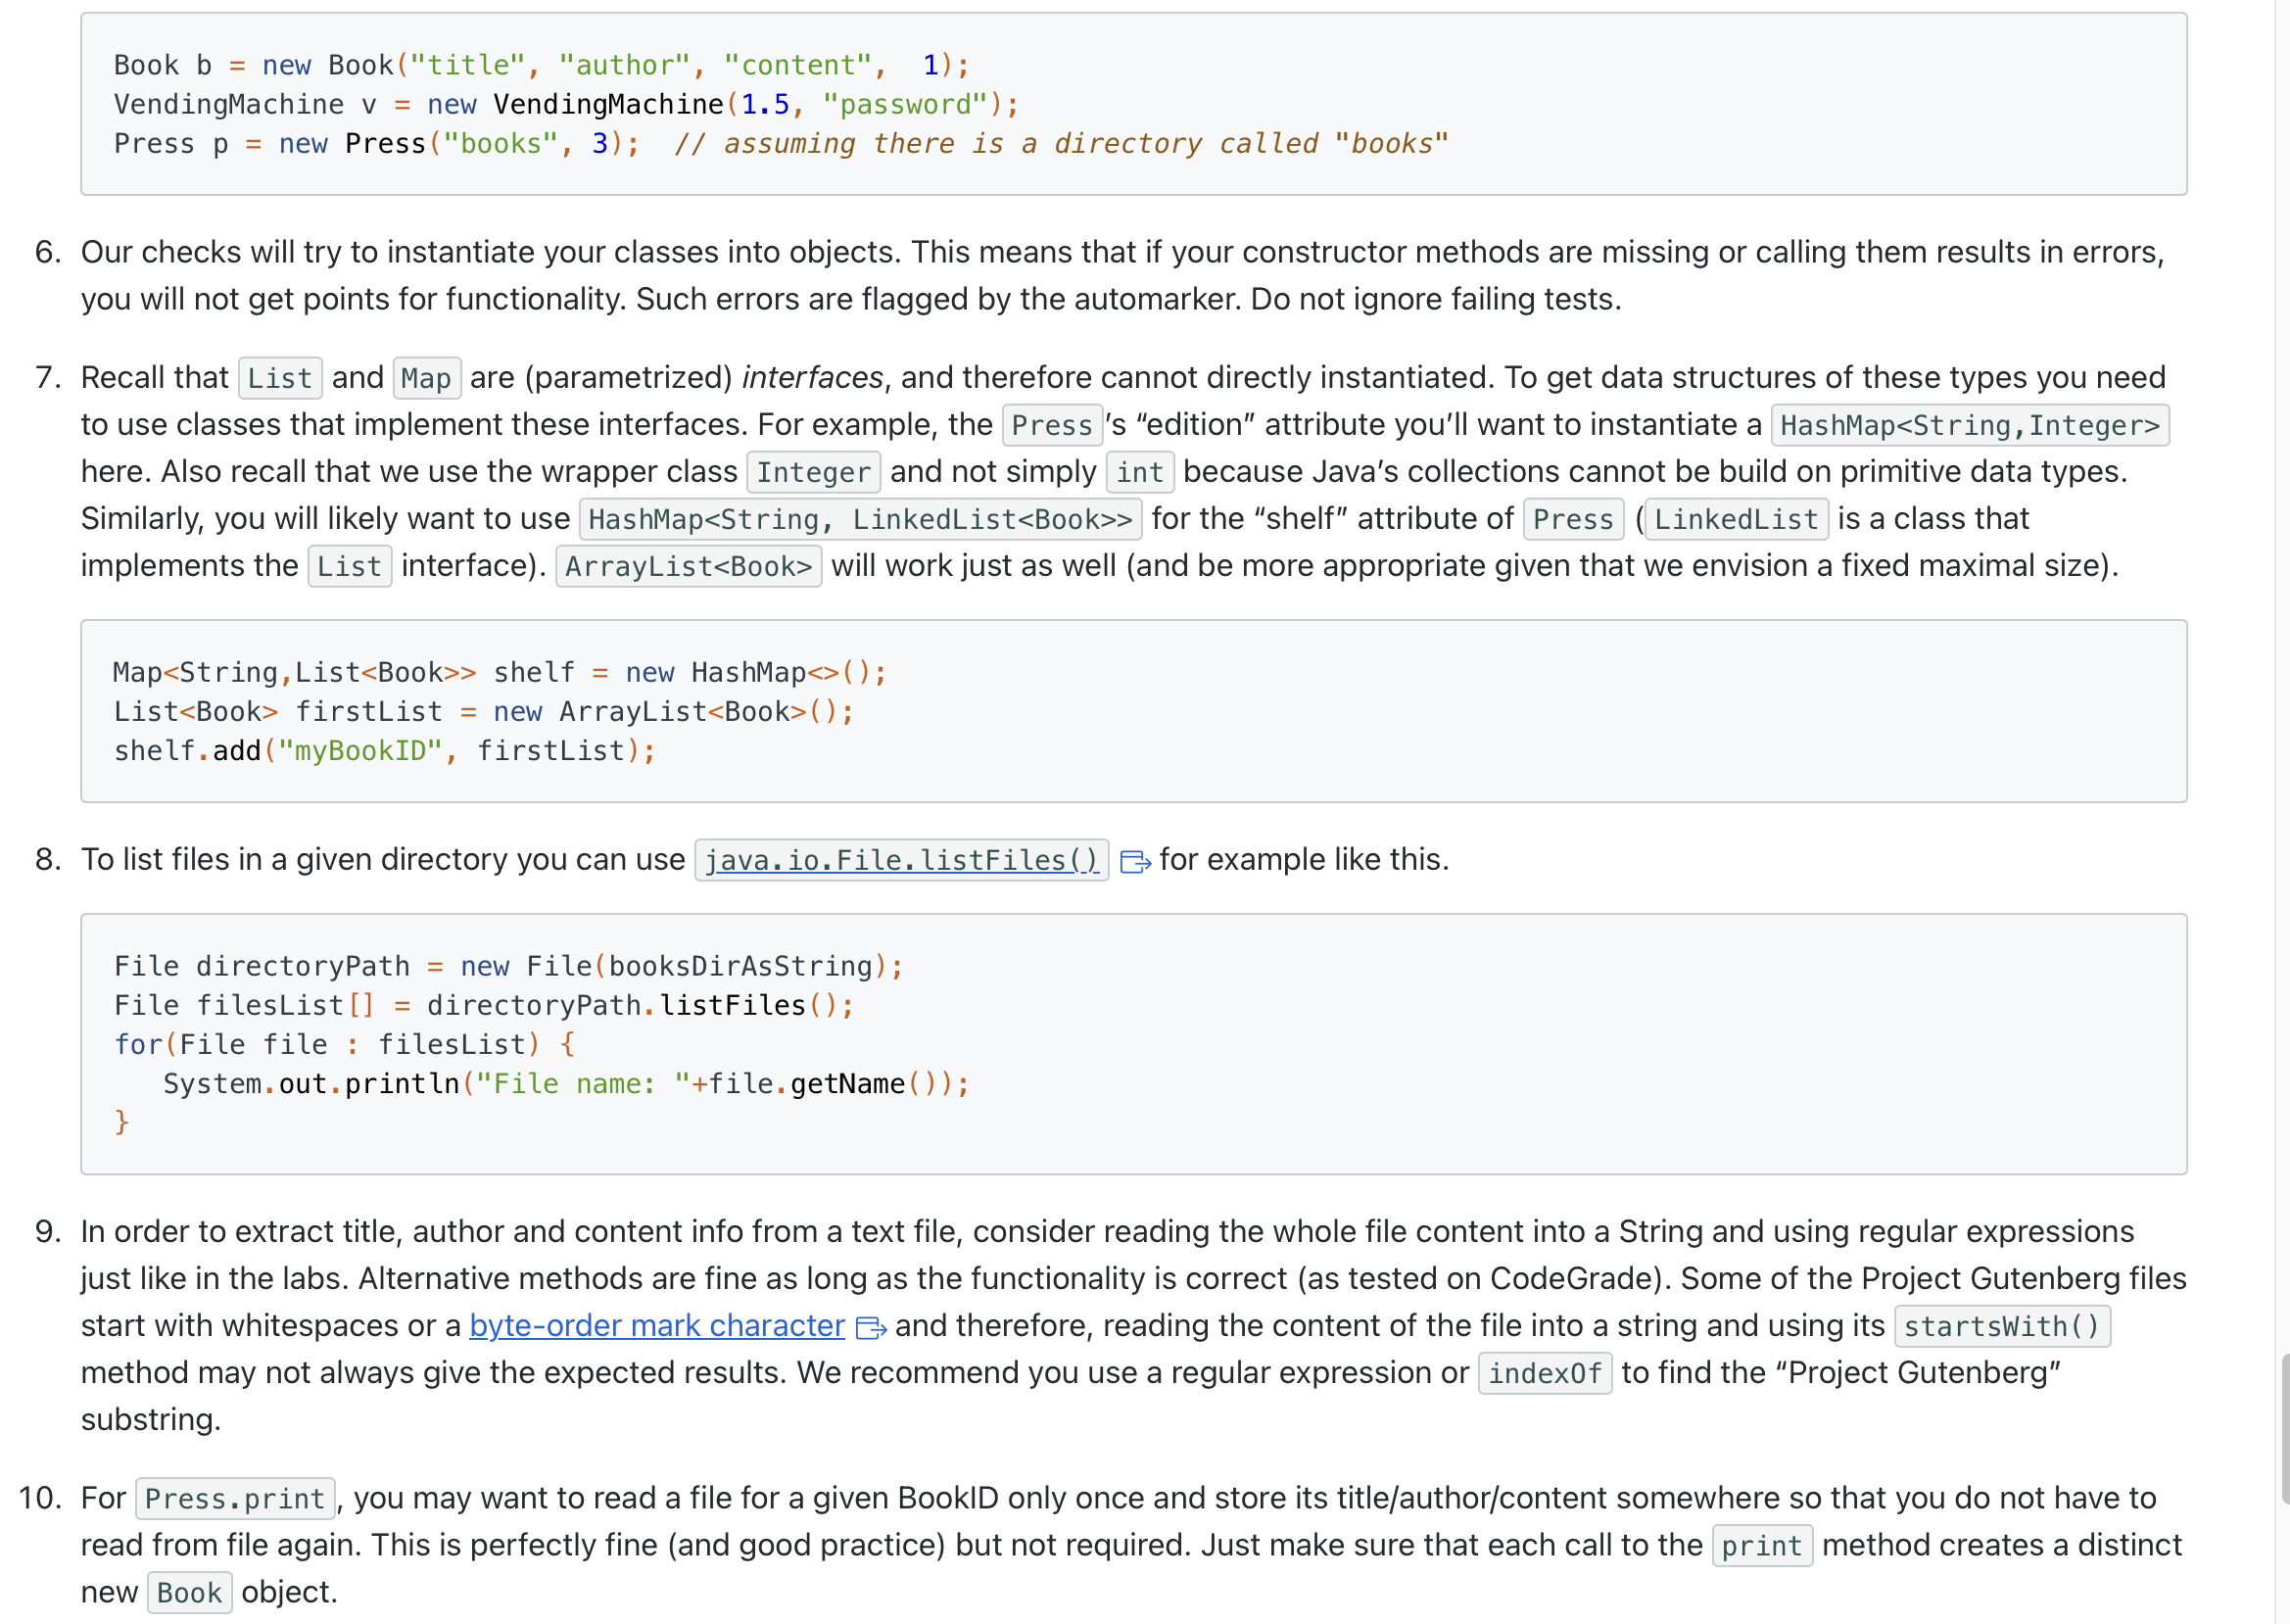The height and width of the screenshot is (1624, 2290).
Task: Click the HashMap<String, LinkedList<Book>> inline code
Action: tap(860, 519)
